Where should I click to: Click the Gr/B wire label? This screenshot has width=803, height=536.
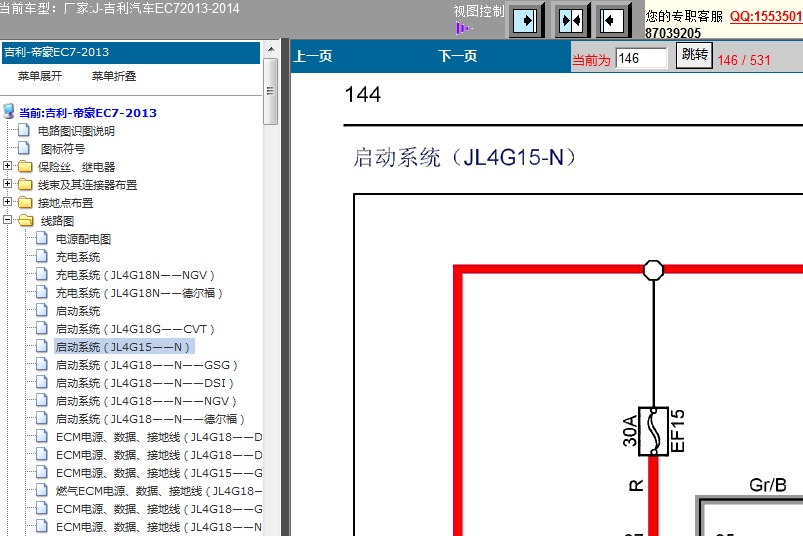click(x=768, y=485)
